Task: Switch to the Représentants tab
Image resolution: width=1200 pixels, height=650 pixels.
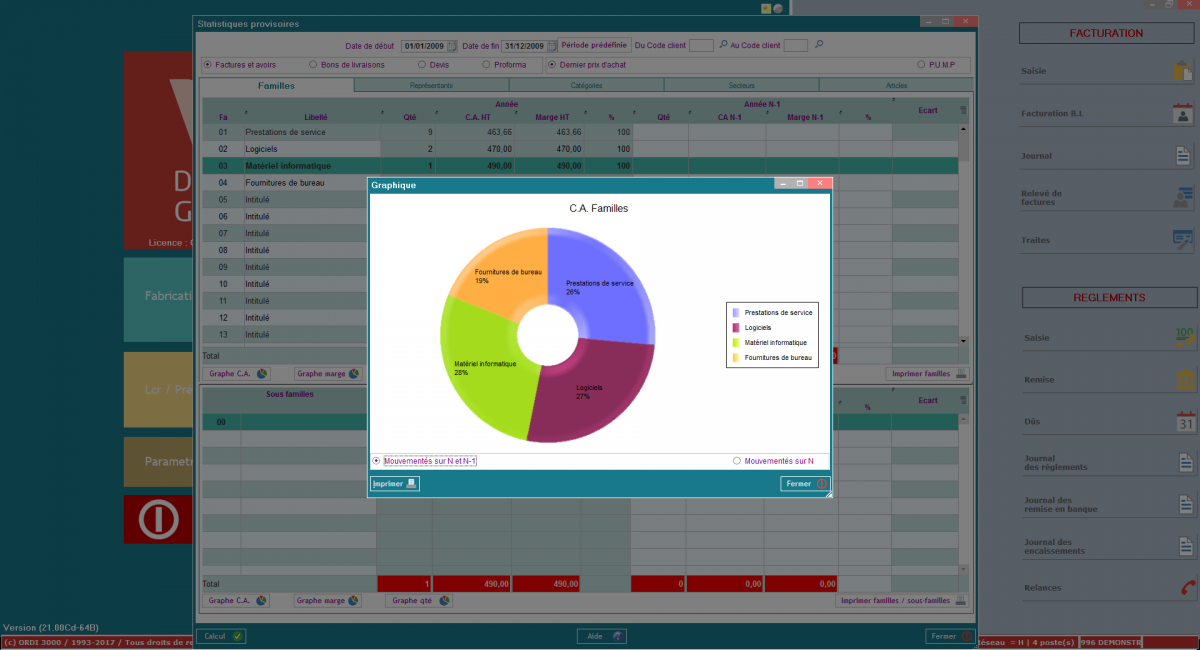Action: point(431,86)
